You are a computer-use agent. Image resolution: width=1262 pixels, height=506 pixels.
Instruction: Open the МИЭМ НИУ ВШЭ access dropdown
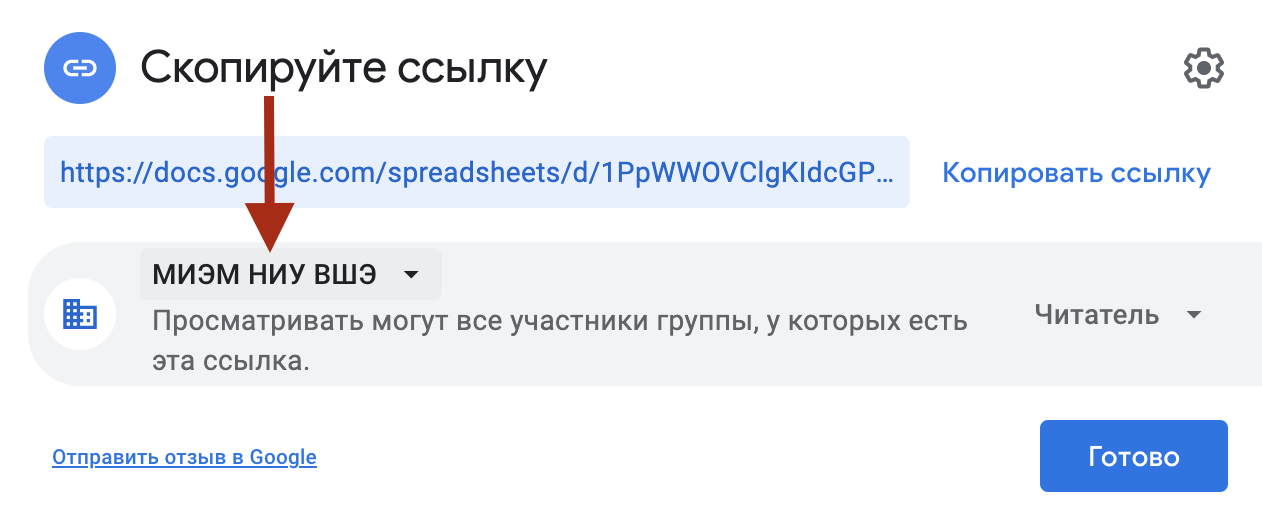tap(290, 274)
